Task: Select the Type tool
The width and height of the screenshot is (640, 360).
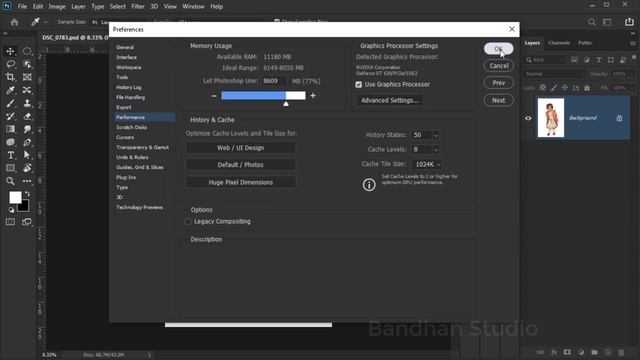Action: (x=10, y=156)
